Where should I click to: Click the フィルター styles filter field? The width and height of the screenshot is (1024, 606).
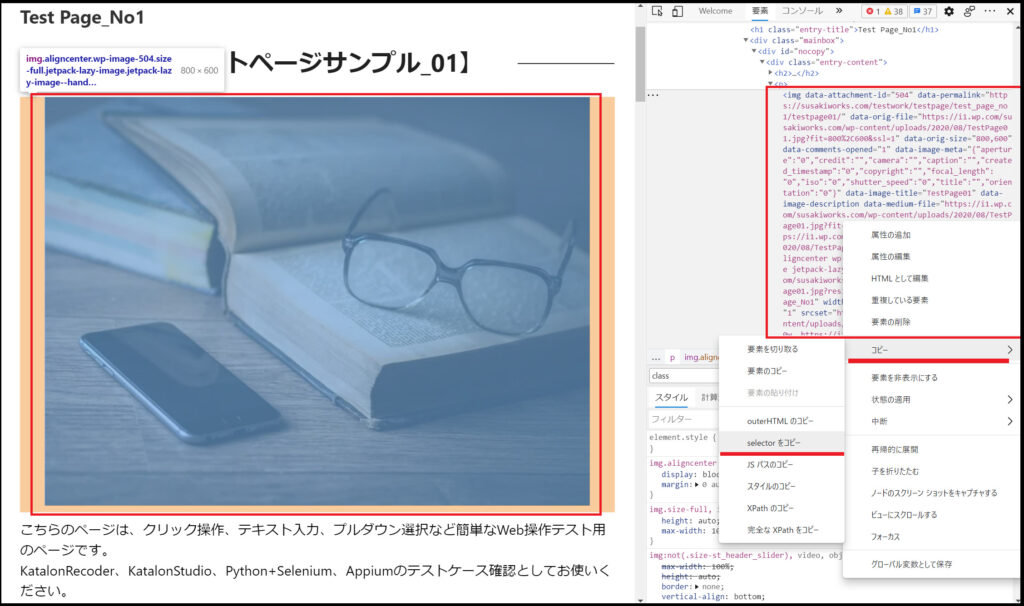(684, 419)
